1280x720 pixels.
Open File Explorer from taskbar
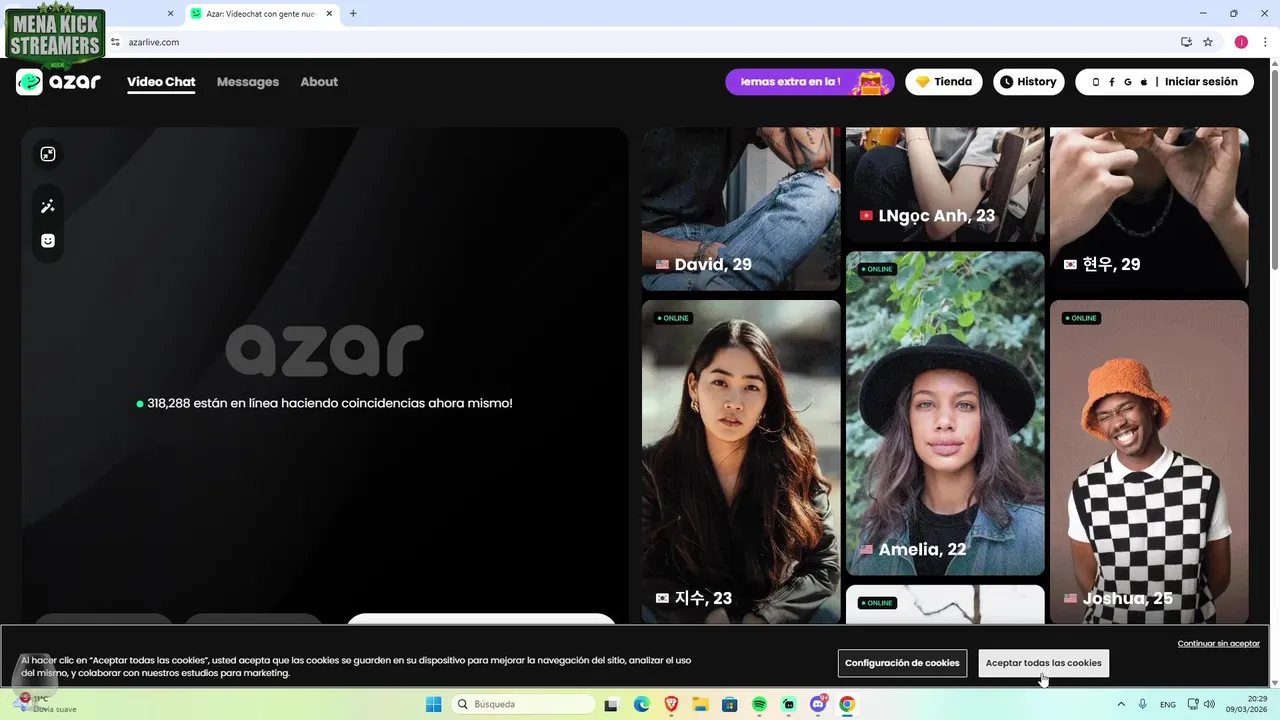tap(700, 704)
